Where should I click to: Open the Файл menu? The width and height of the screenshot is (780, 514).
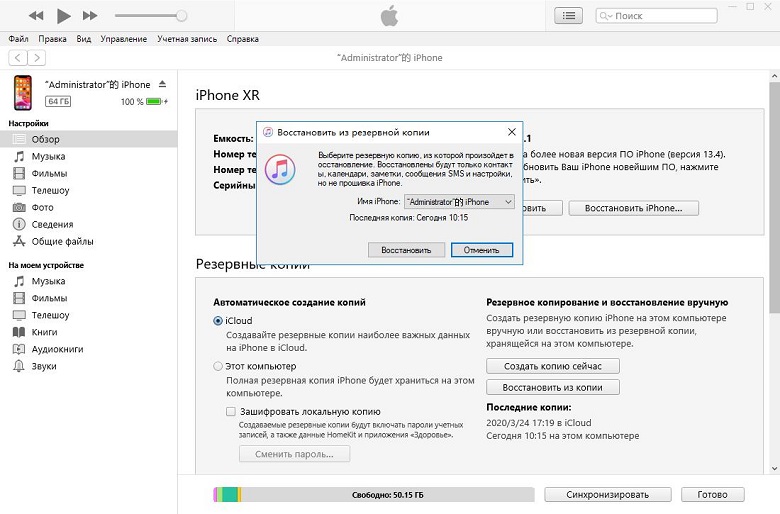(x=18, y=39)
